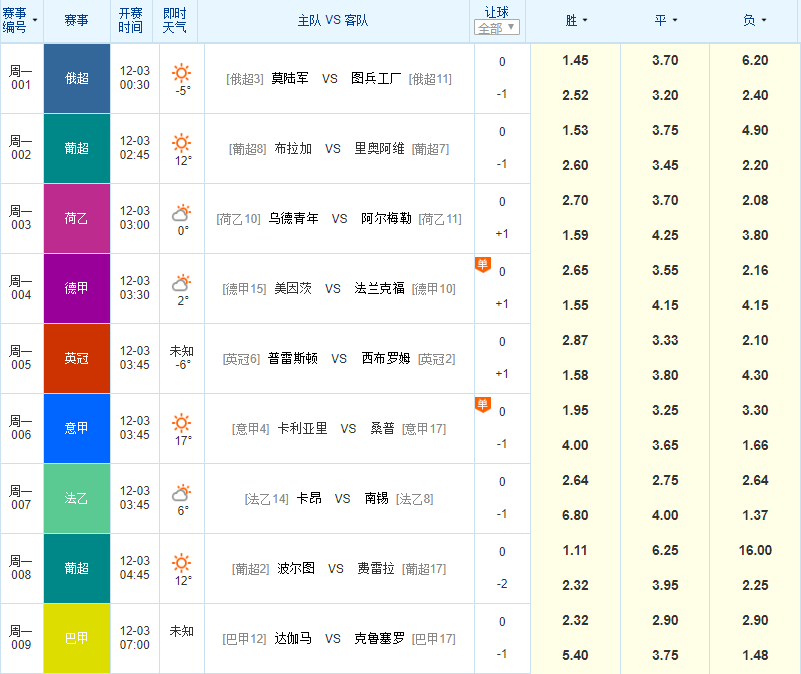Pick lose odds 6.20 for match 001
This screenshot has height=674, width=801.
755,60
